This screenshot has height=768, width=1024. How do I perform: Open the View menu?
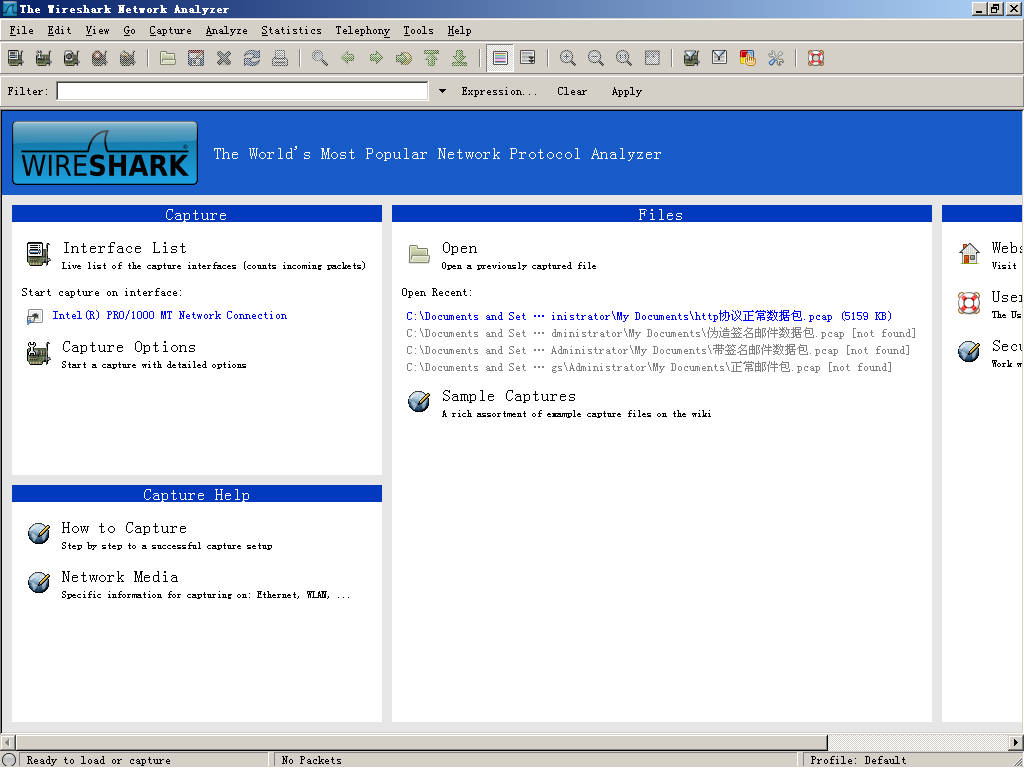[97, 31]
